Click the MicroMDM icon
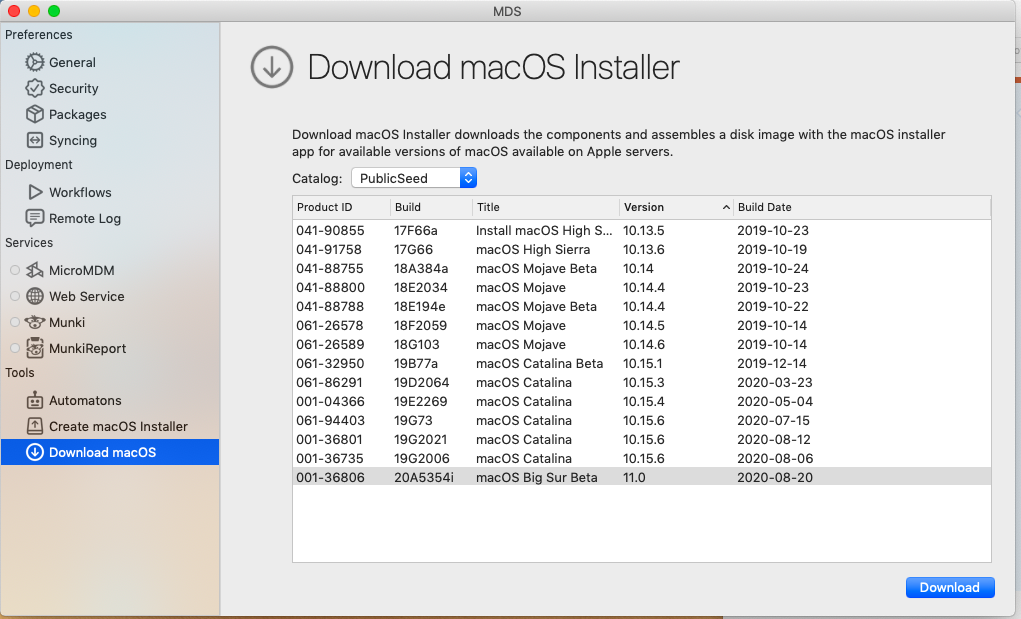Image resolution: width=1021 pixels, height=619 pixels. pos(35,270)
